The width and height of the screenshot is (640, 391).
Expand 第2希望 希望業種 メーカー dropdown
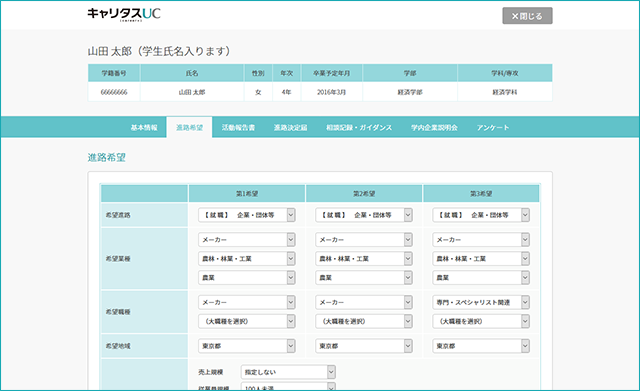(364, 240)
